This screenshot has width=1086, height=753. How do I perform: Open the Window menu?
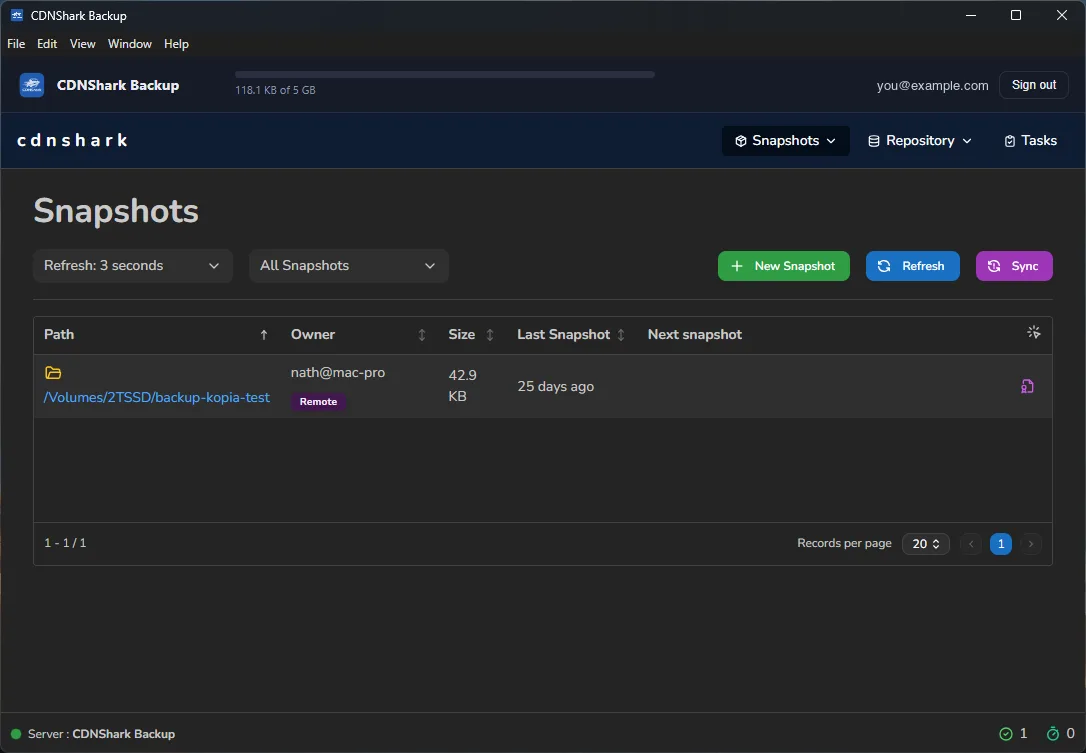130,44
